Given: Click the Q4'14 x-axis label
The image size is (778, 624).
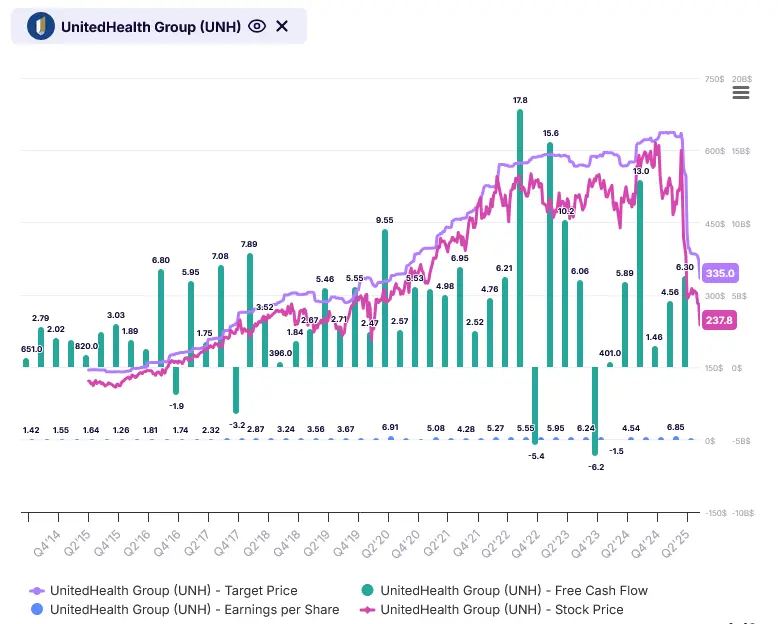Looking at the screenshot, I should [x=47, y=543].
